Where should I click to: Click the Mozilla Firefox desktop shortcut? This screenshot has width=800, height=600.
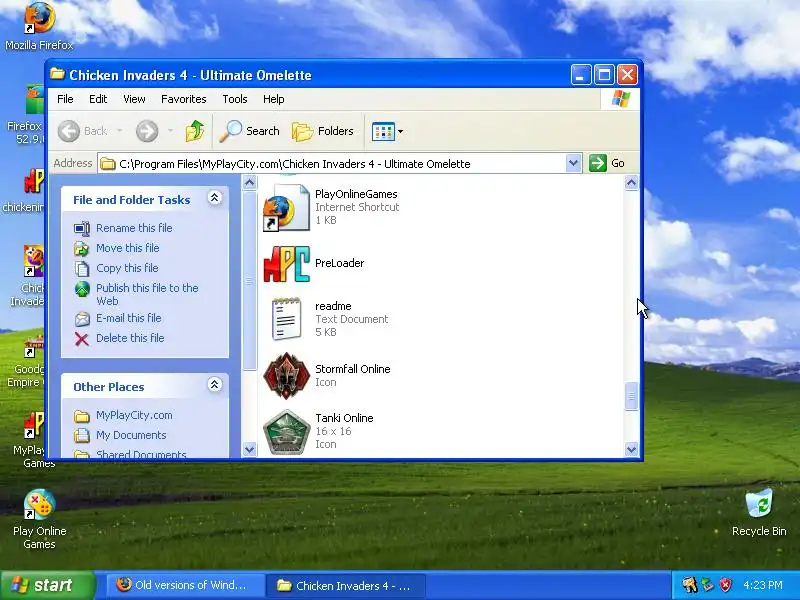(39, 27)
